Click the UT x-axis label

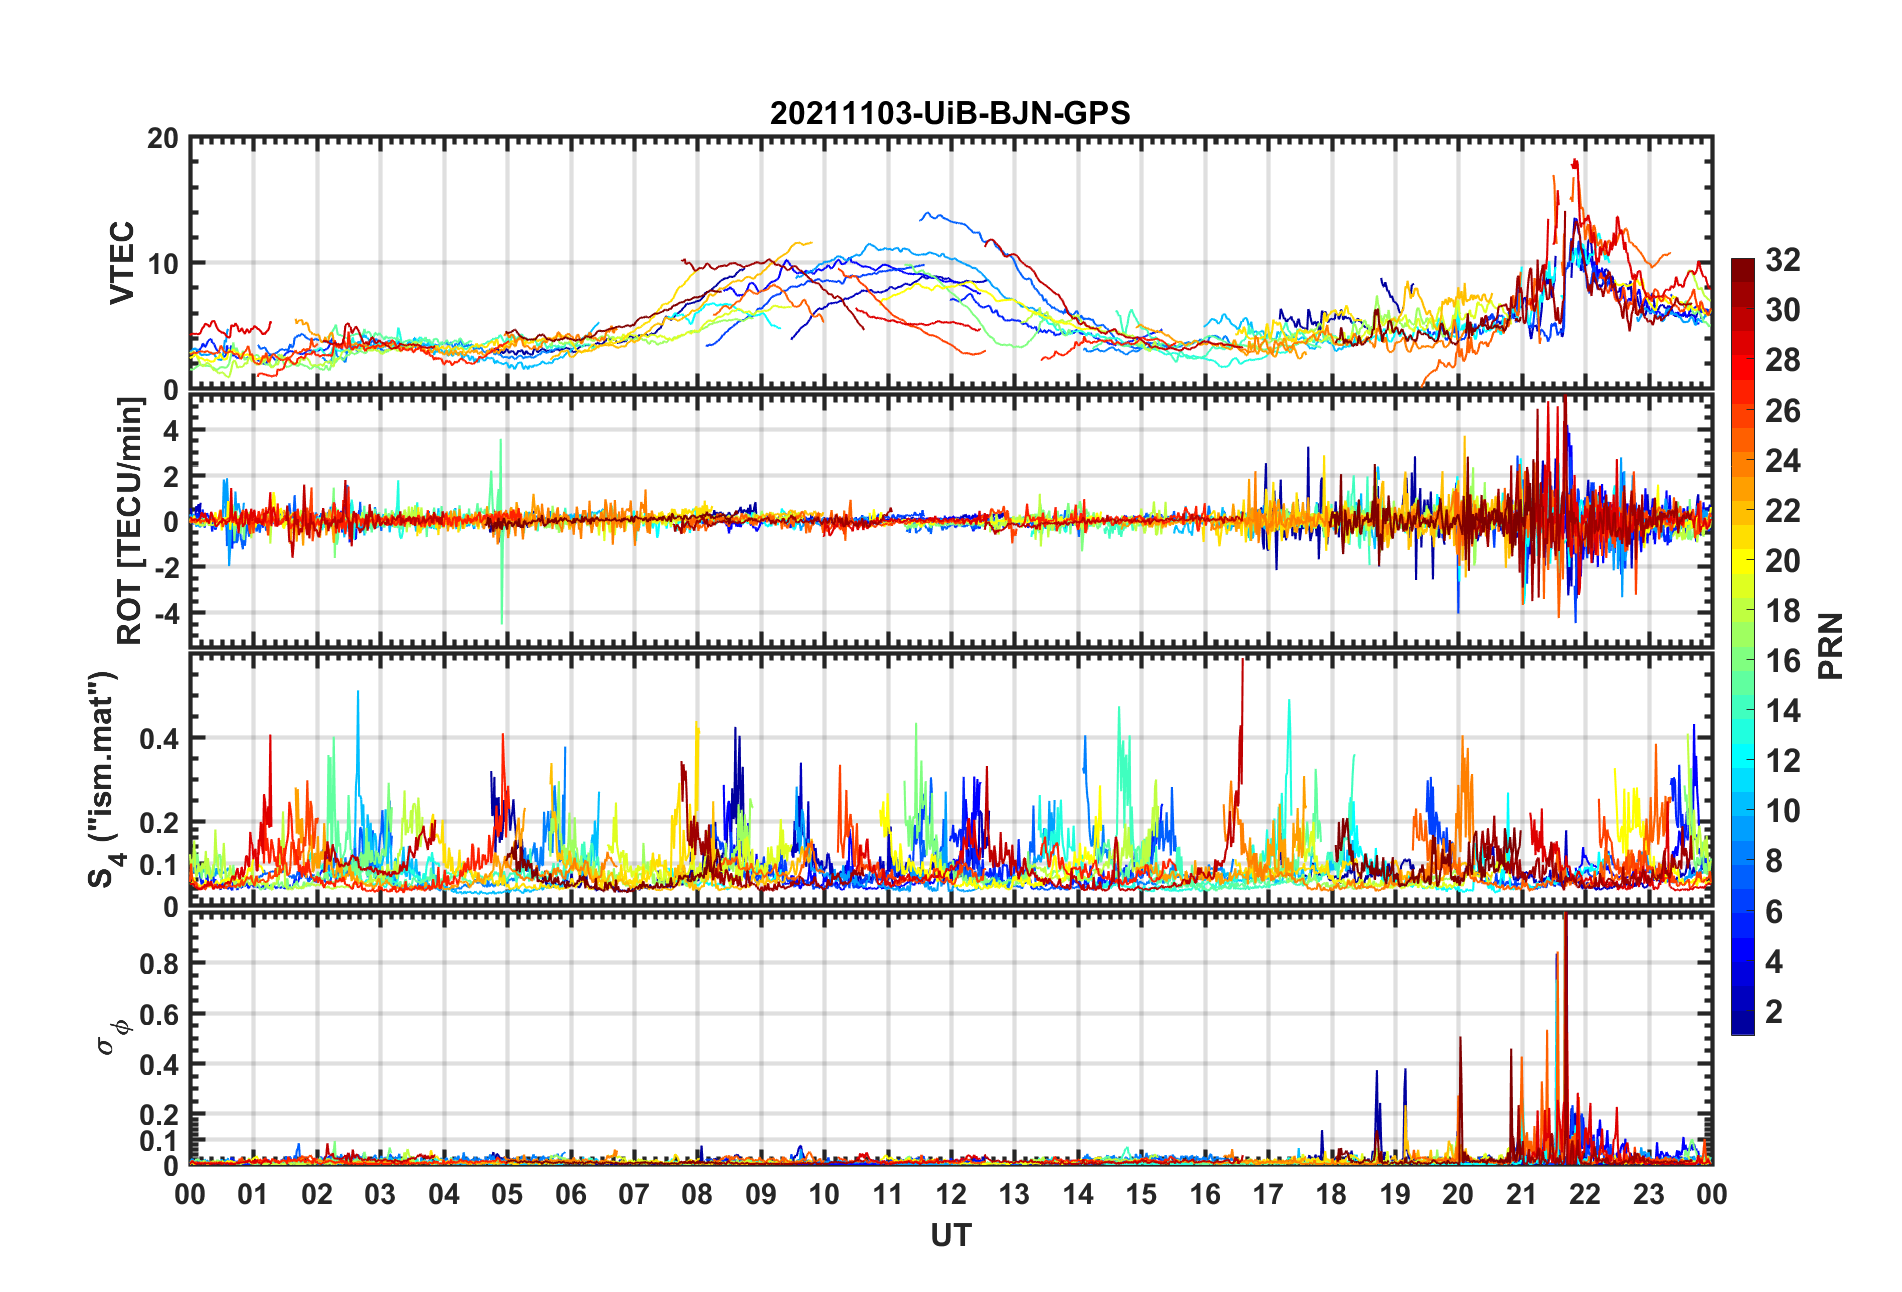tap(950, 1236)
